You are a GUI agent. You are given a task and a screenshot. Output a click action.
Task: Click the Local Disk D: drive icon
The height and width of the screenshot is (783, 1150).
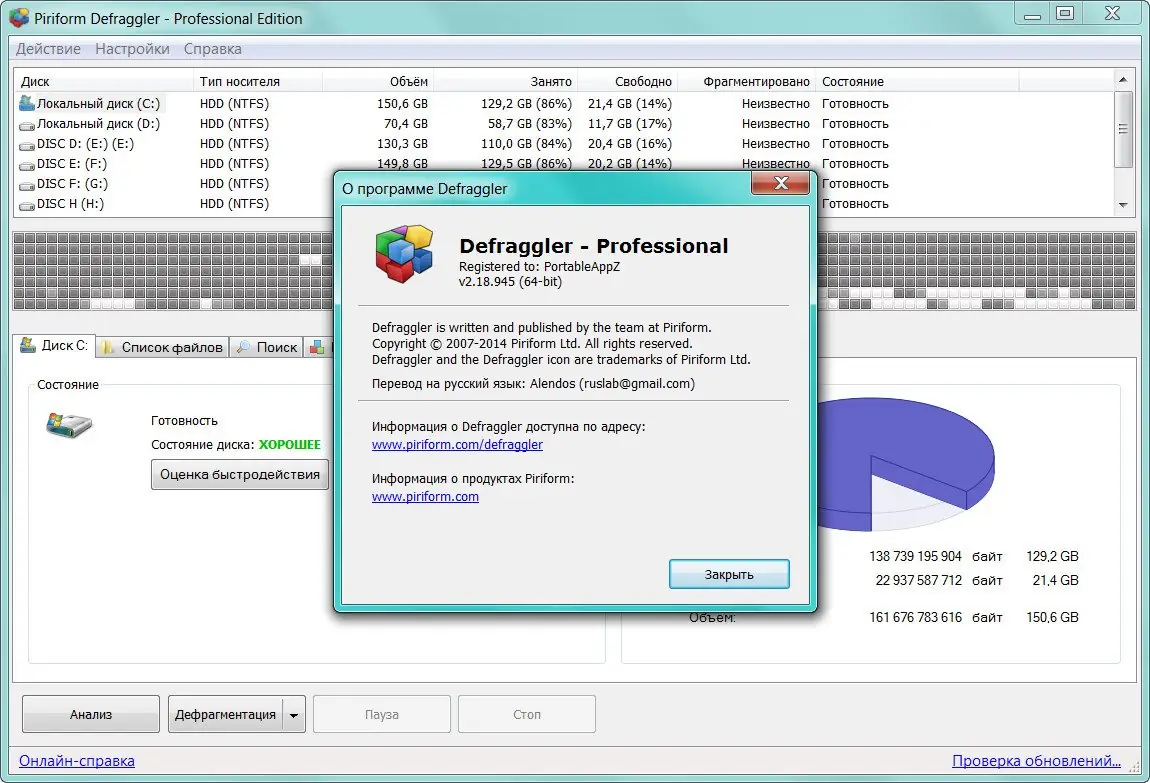point(27,125)
